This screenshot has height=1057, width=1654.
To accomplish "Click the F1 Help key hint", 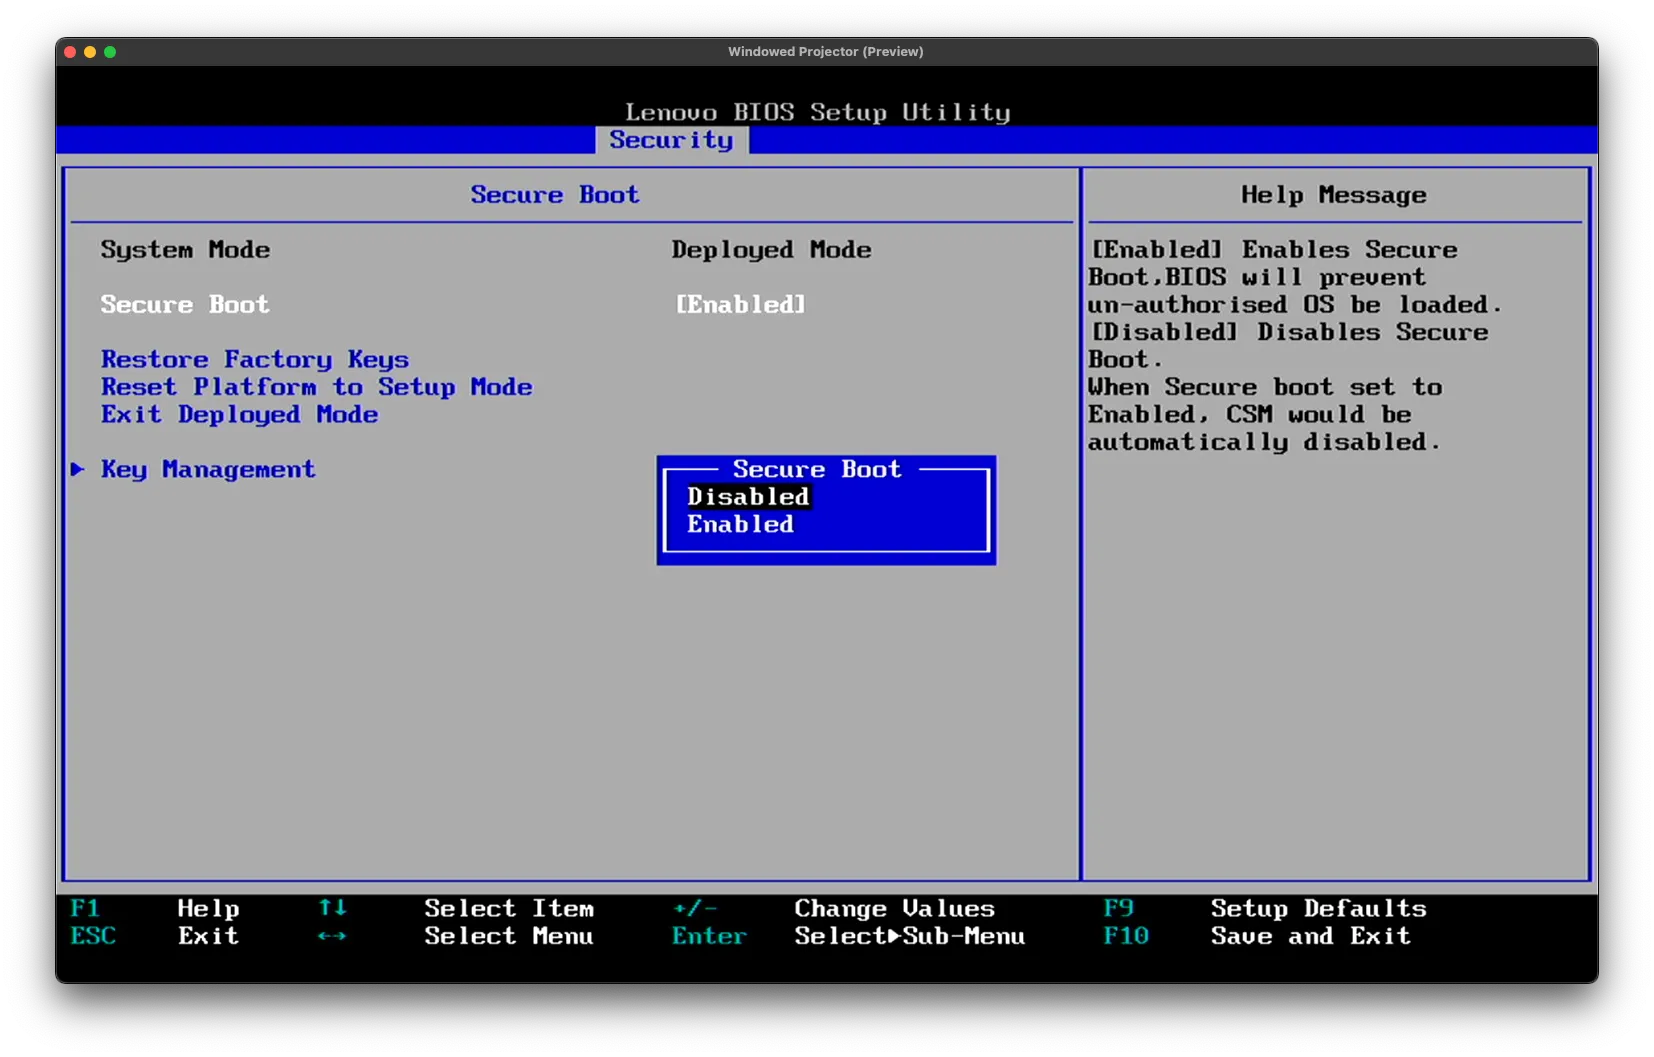I will tap(155, 908).
